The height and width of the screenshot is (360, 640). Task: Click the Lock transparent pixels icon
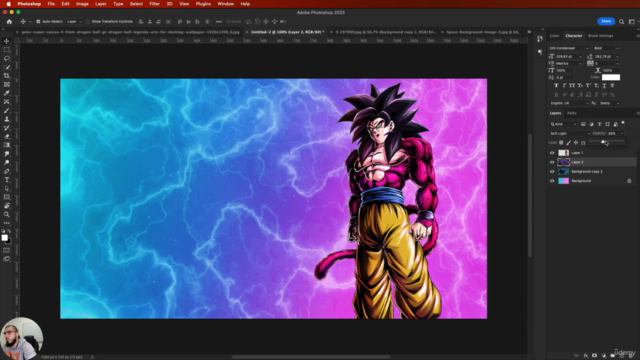(x=561, y=142)
